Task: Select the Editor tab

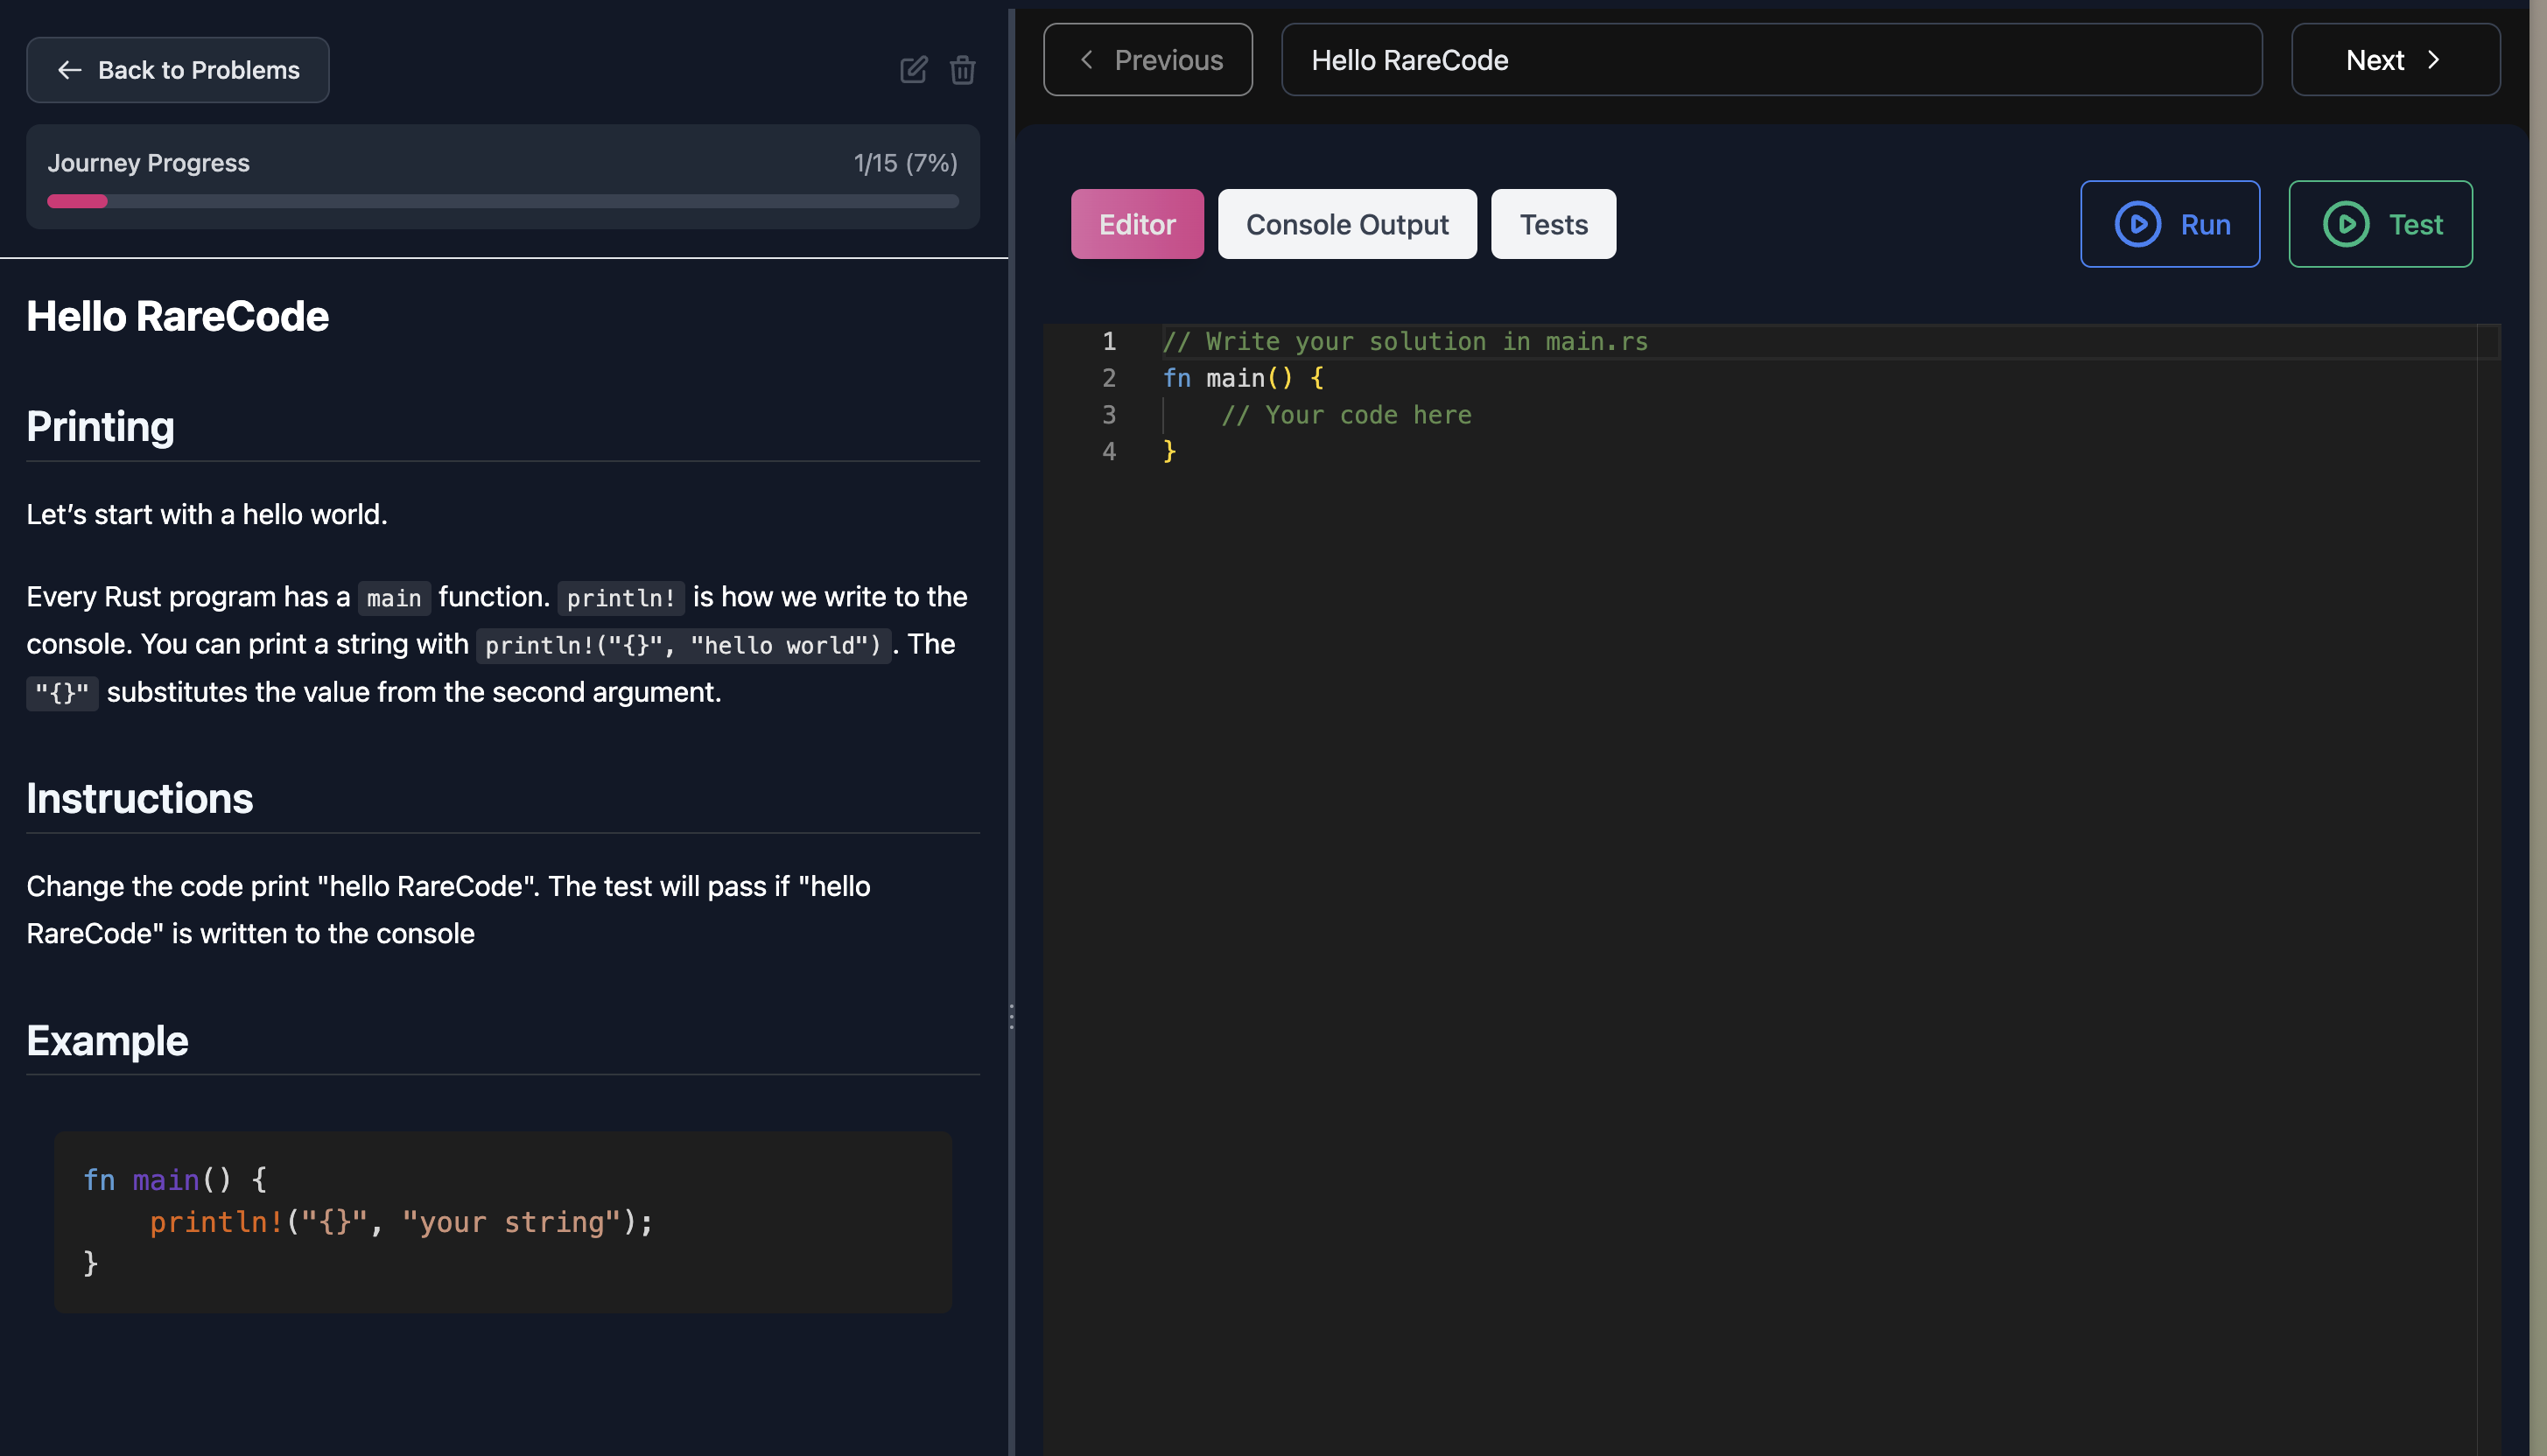Action: (x=1136, y=224)
